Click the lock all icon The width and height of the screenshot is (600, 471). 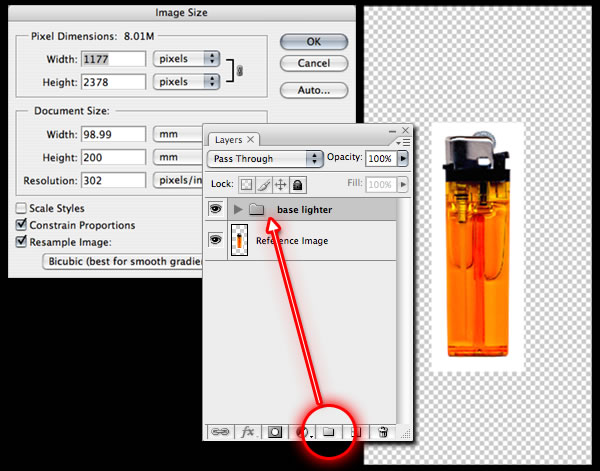298,184
